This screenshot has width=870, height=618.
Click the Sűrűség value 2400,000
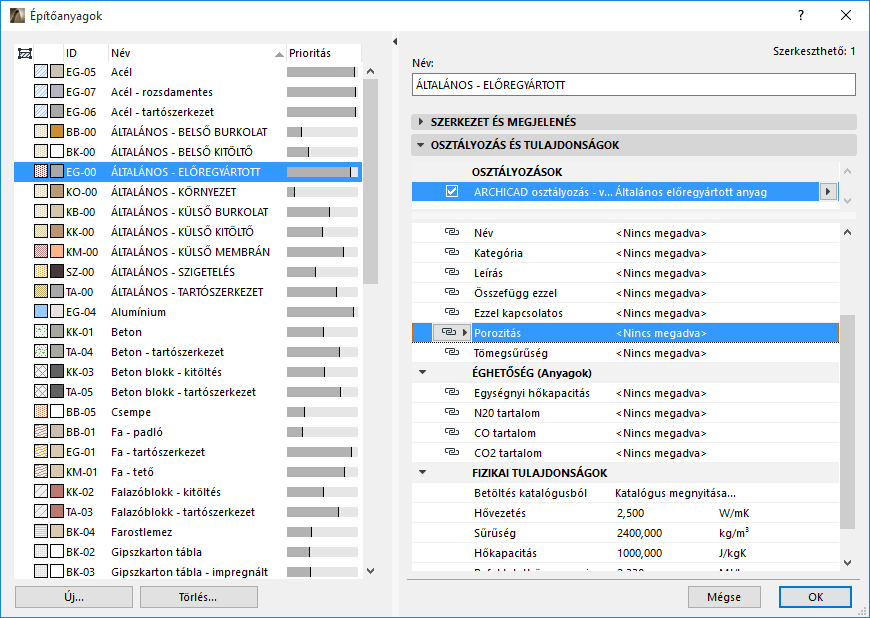[639, 533]
